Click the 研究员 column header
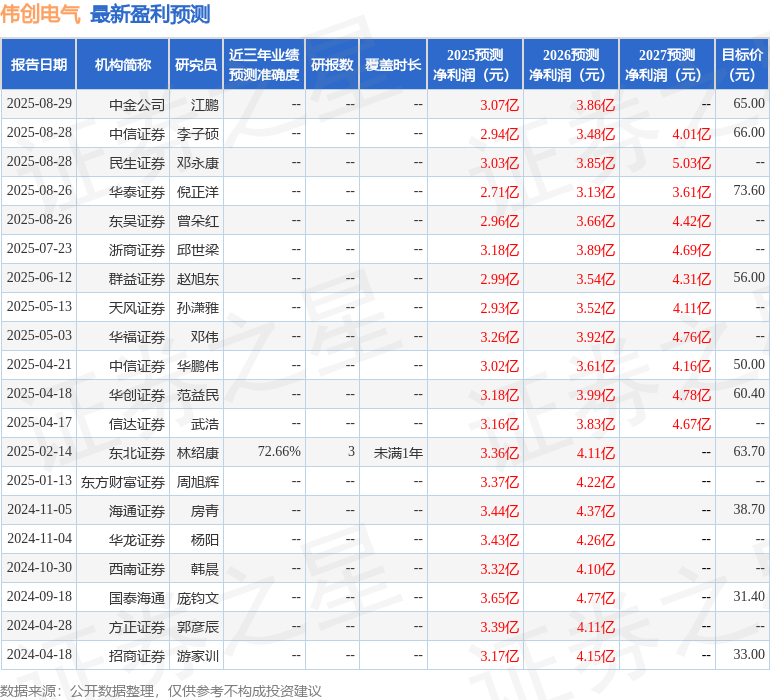This screenshot has width=770, height=700. coord(196,65)
